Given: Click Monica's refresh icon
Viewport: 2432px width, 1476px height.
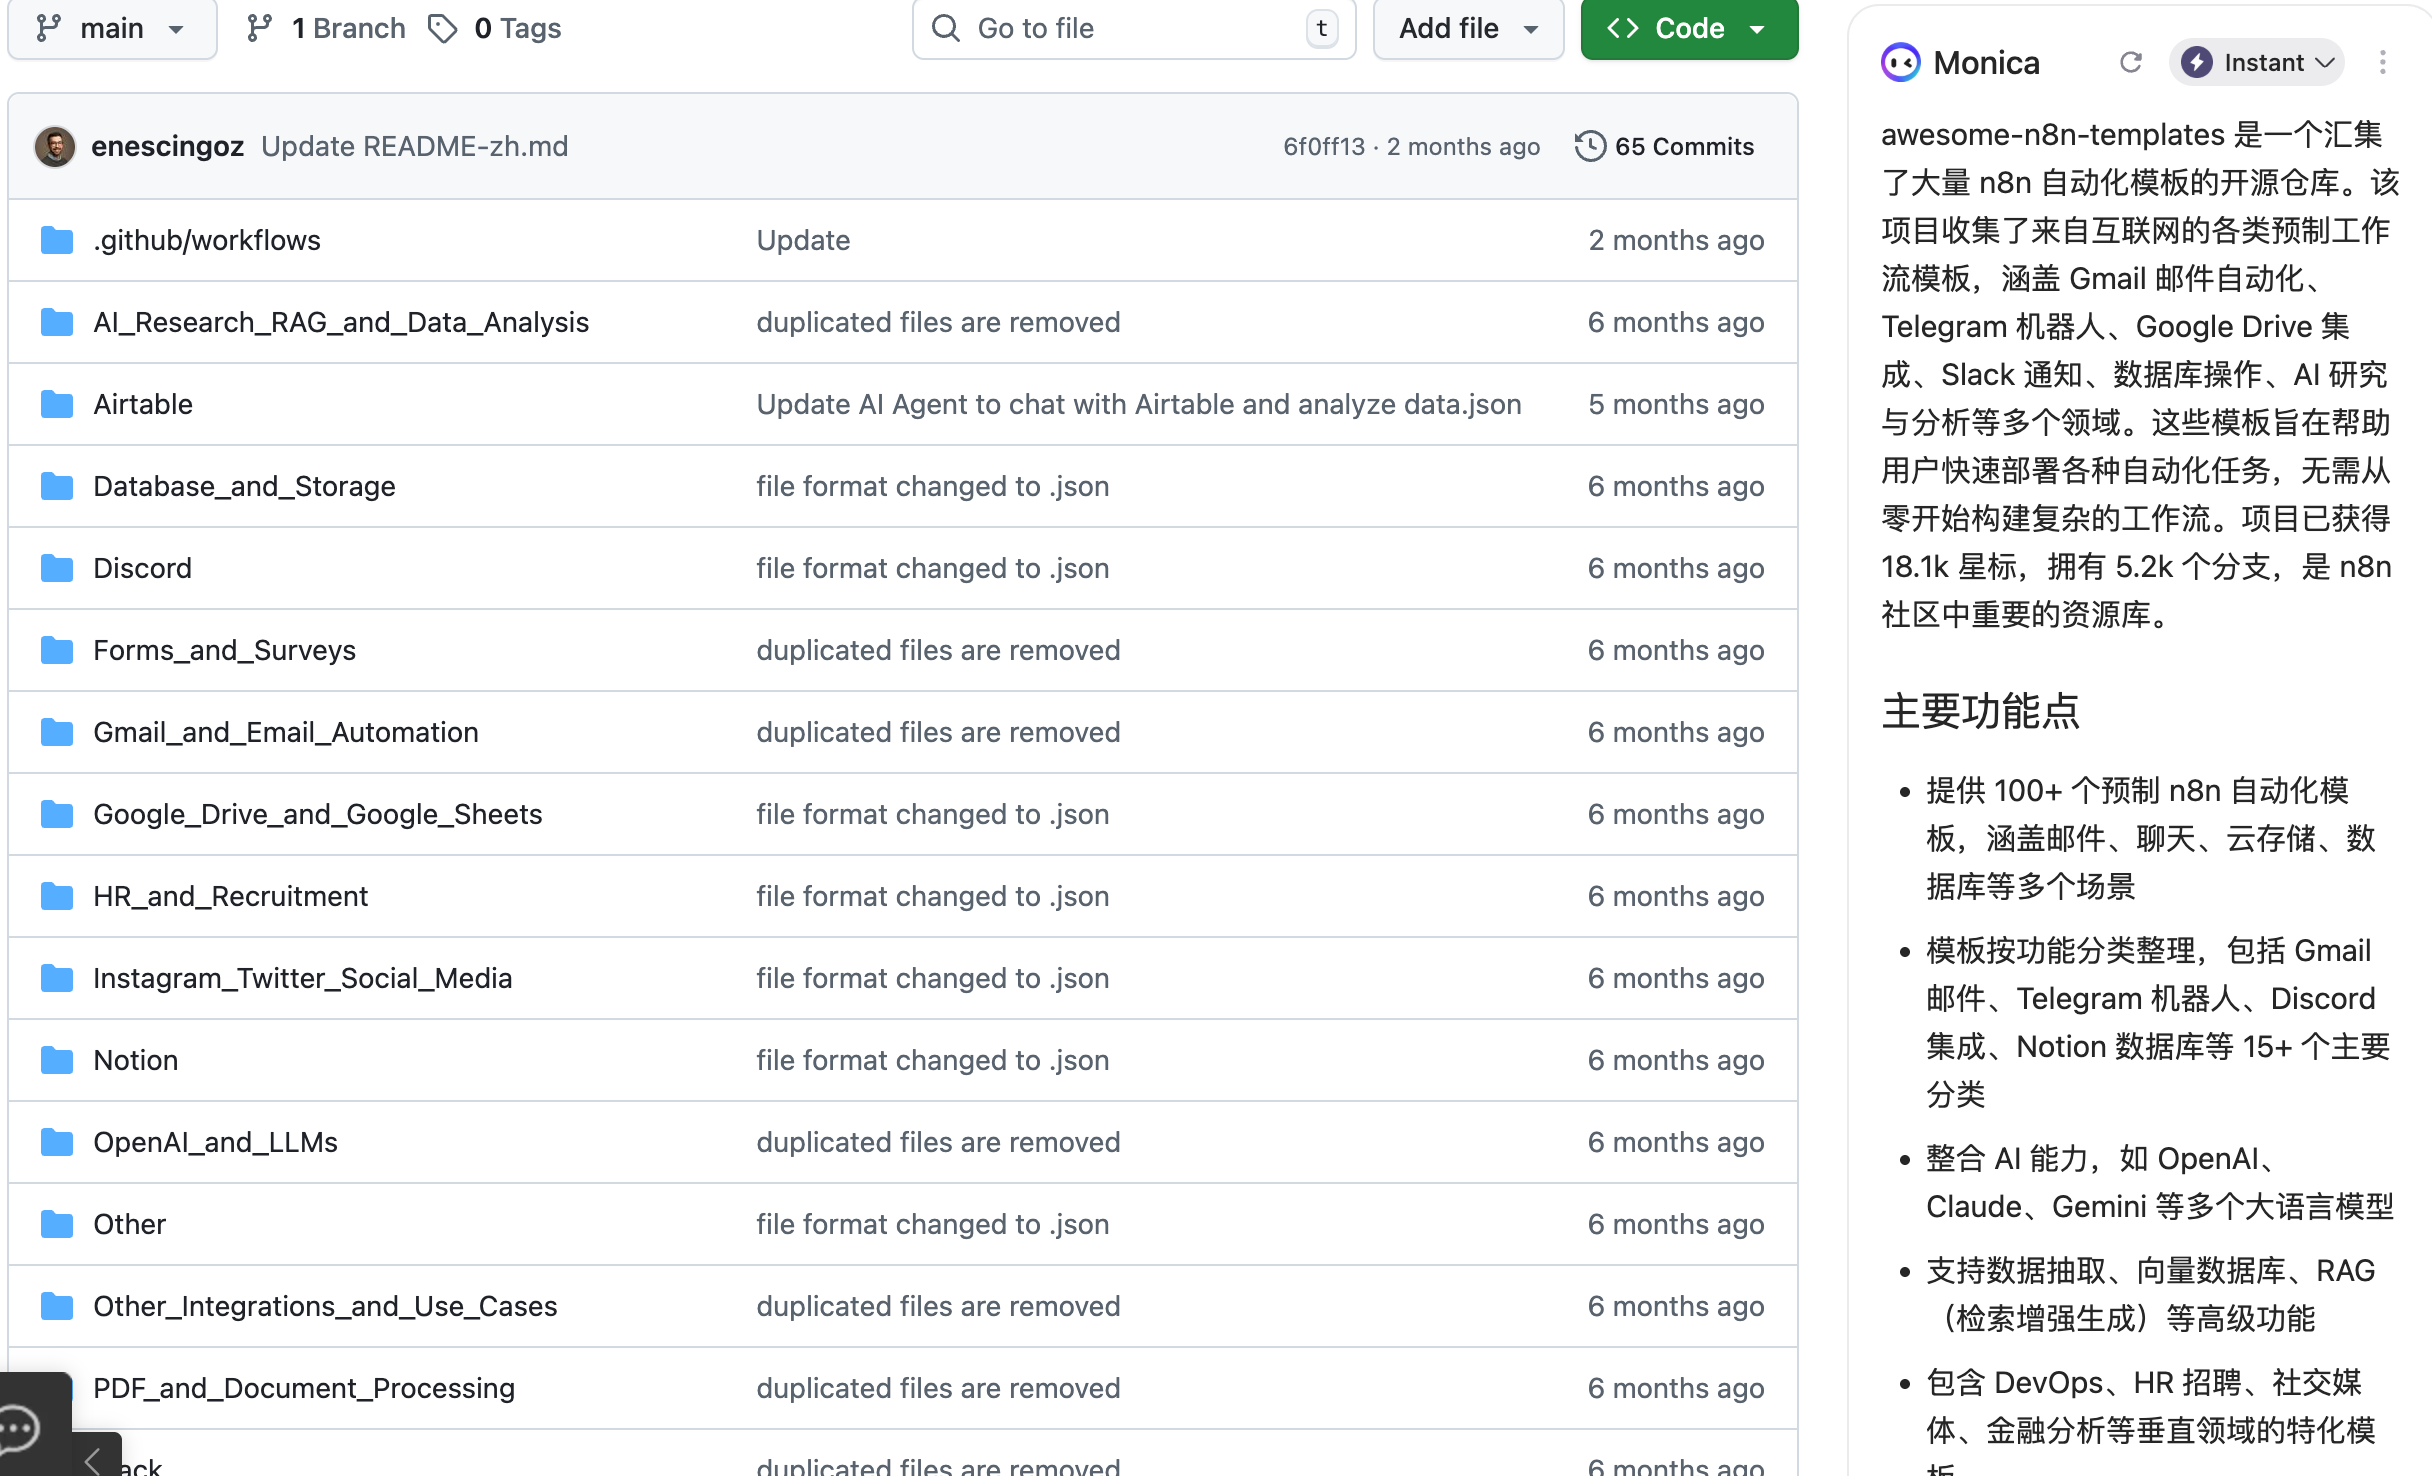Looking at the screenshot, I should pyautogui.click(x=2130, y=63).
